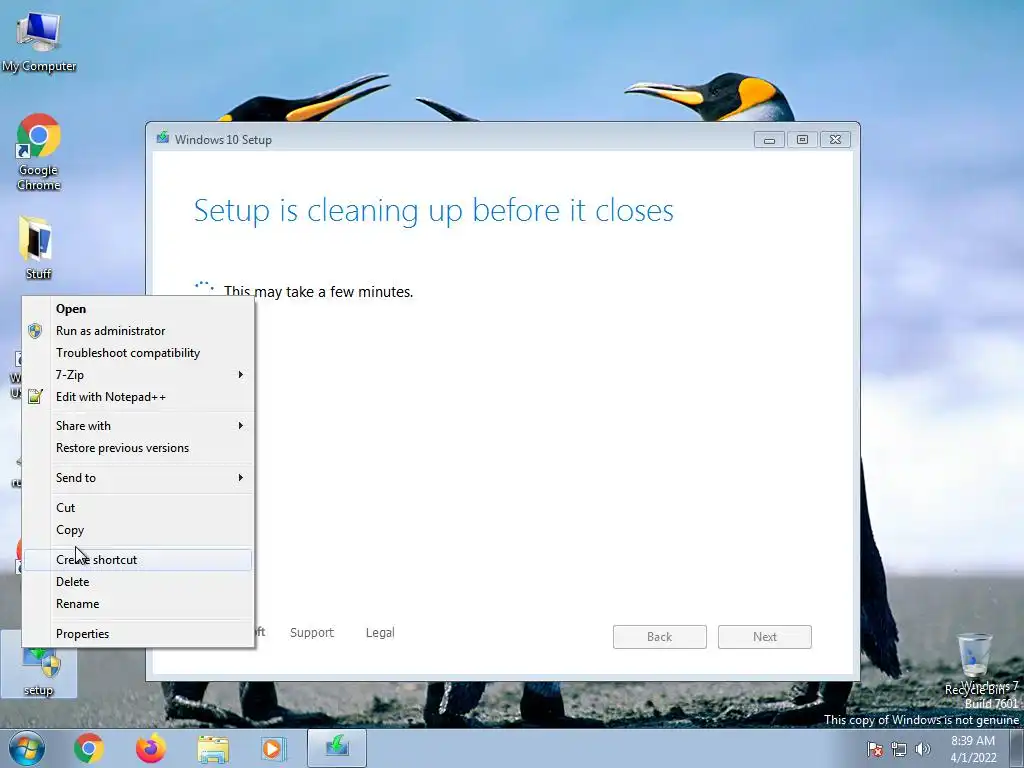
Task: Click the network tray icon
Action: pyautogui.click(x=899, y=749)
